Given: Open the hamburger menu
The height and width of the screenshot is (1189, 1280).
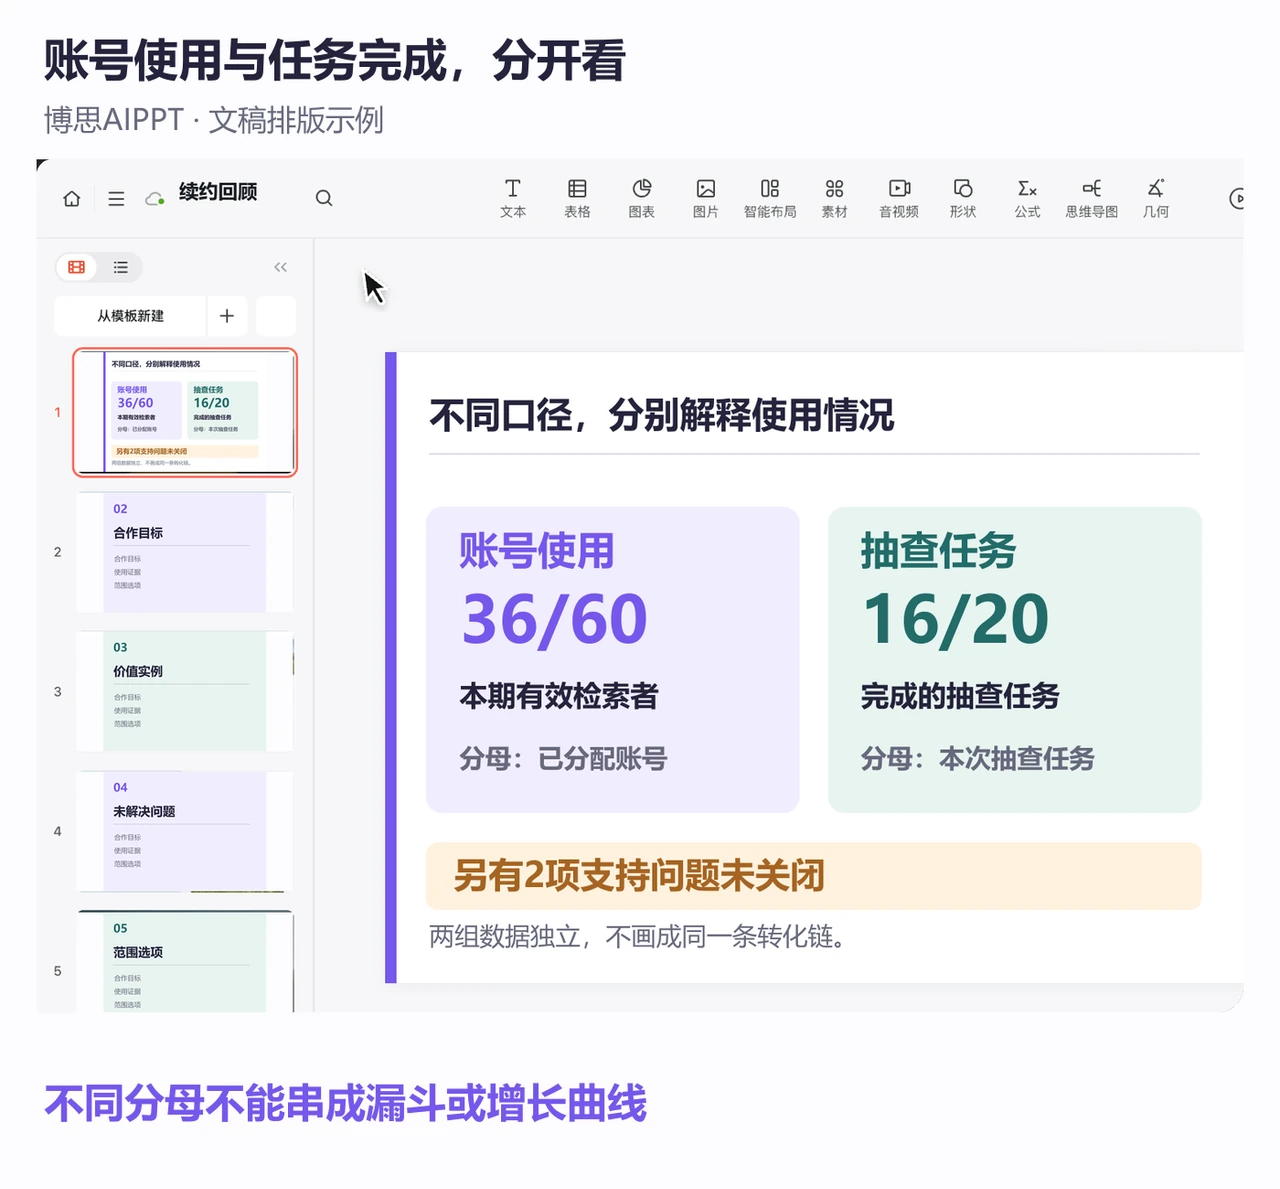Looking at the screenshot, I should point(116,198).
